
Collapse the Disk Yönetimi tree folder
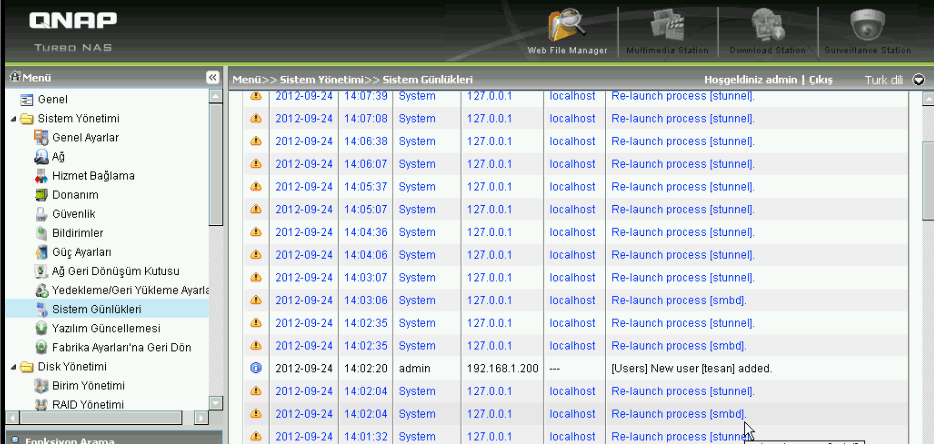(14, 367)
